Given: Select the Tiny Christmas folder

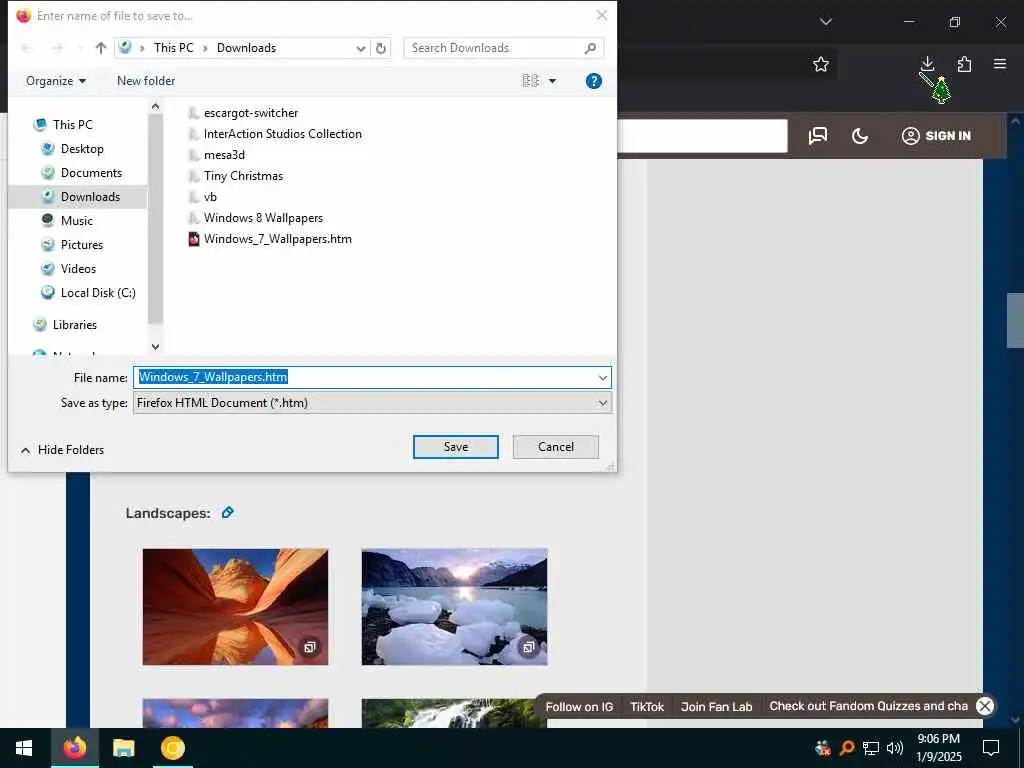Looking at the screenshot, I should 243,176.
